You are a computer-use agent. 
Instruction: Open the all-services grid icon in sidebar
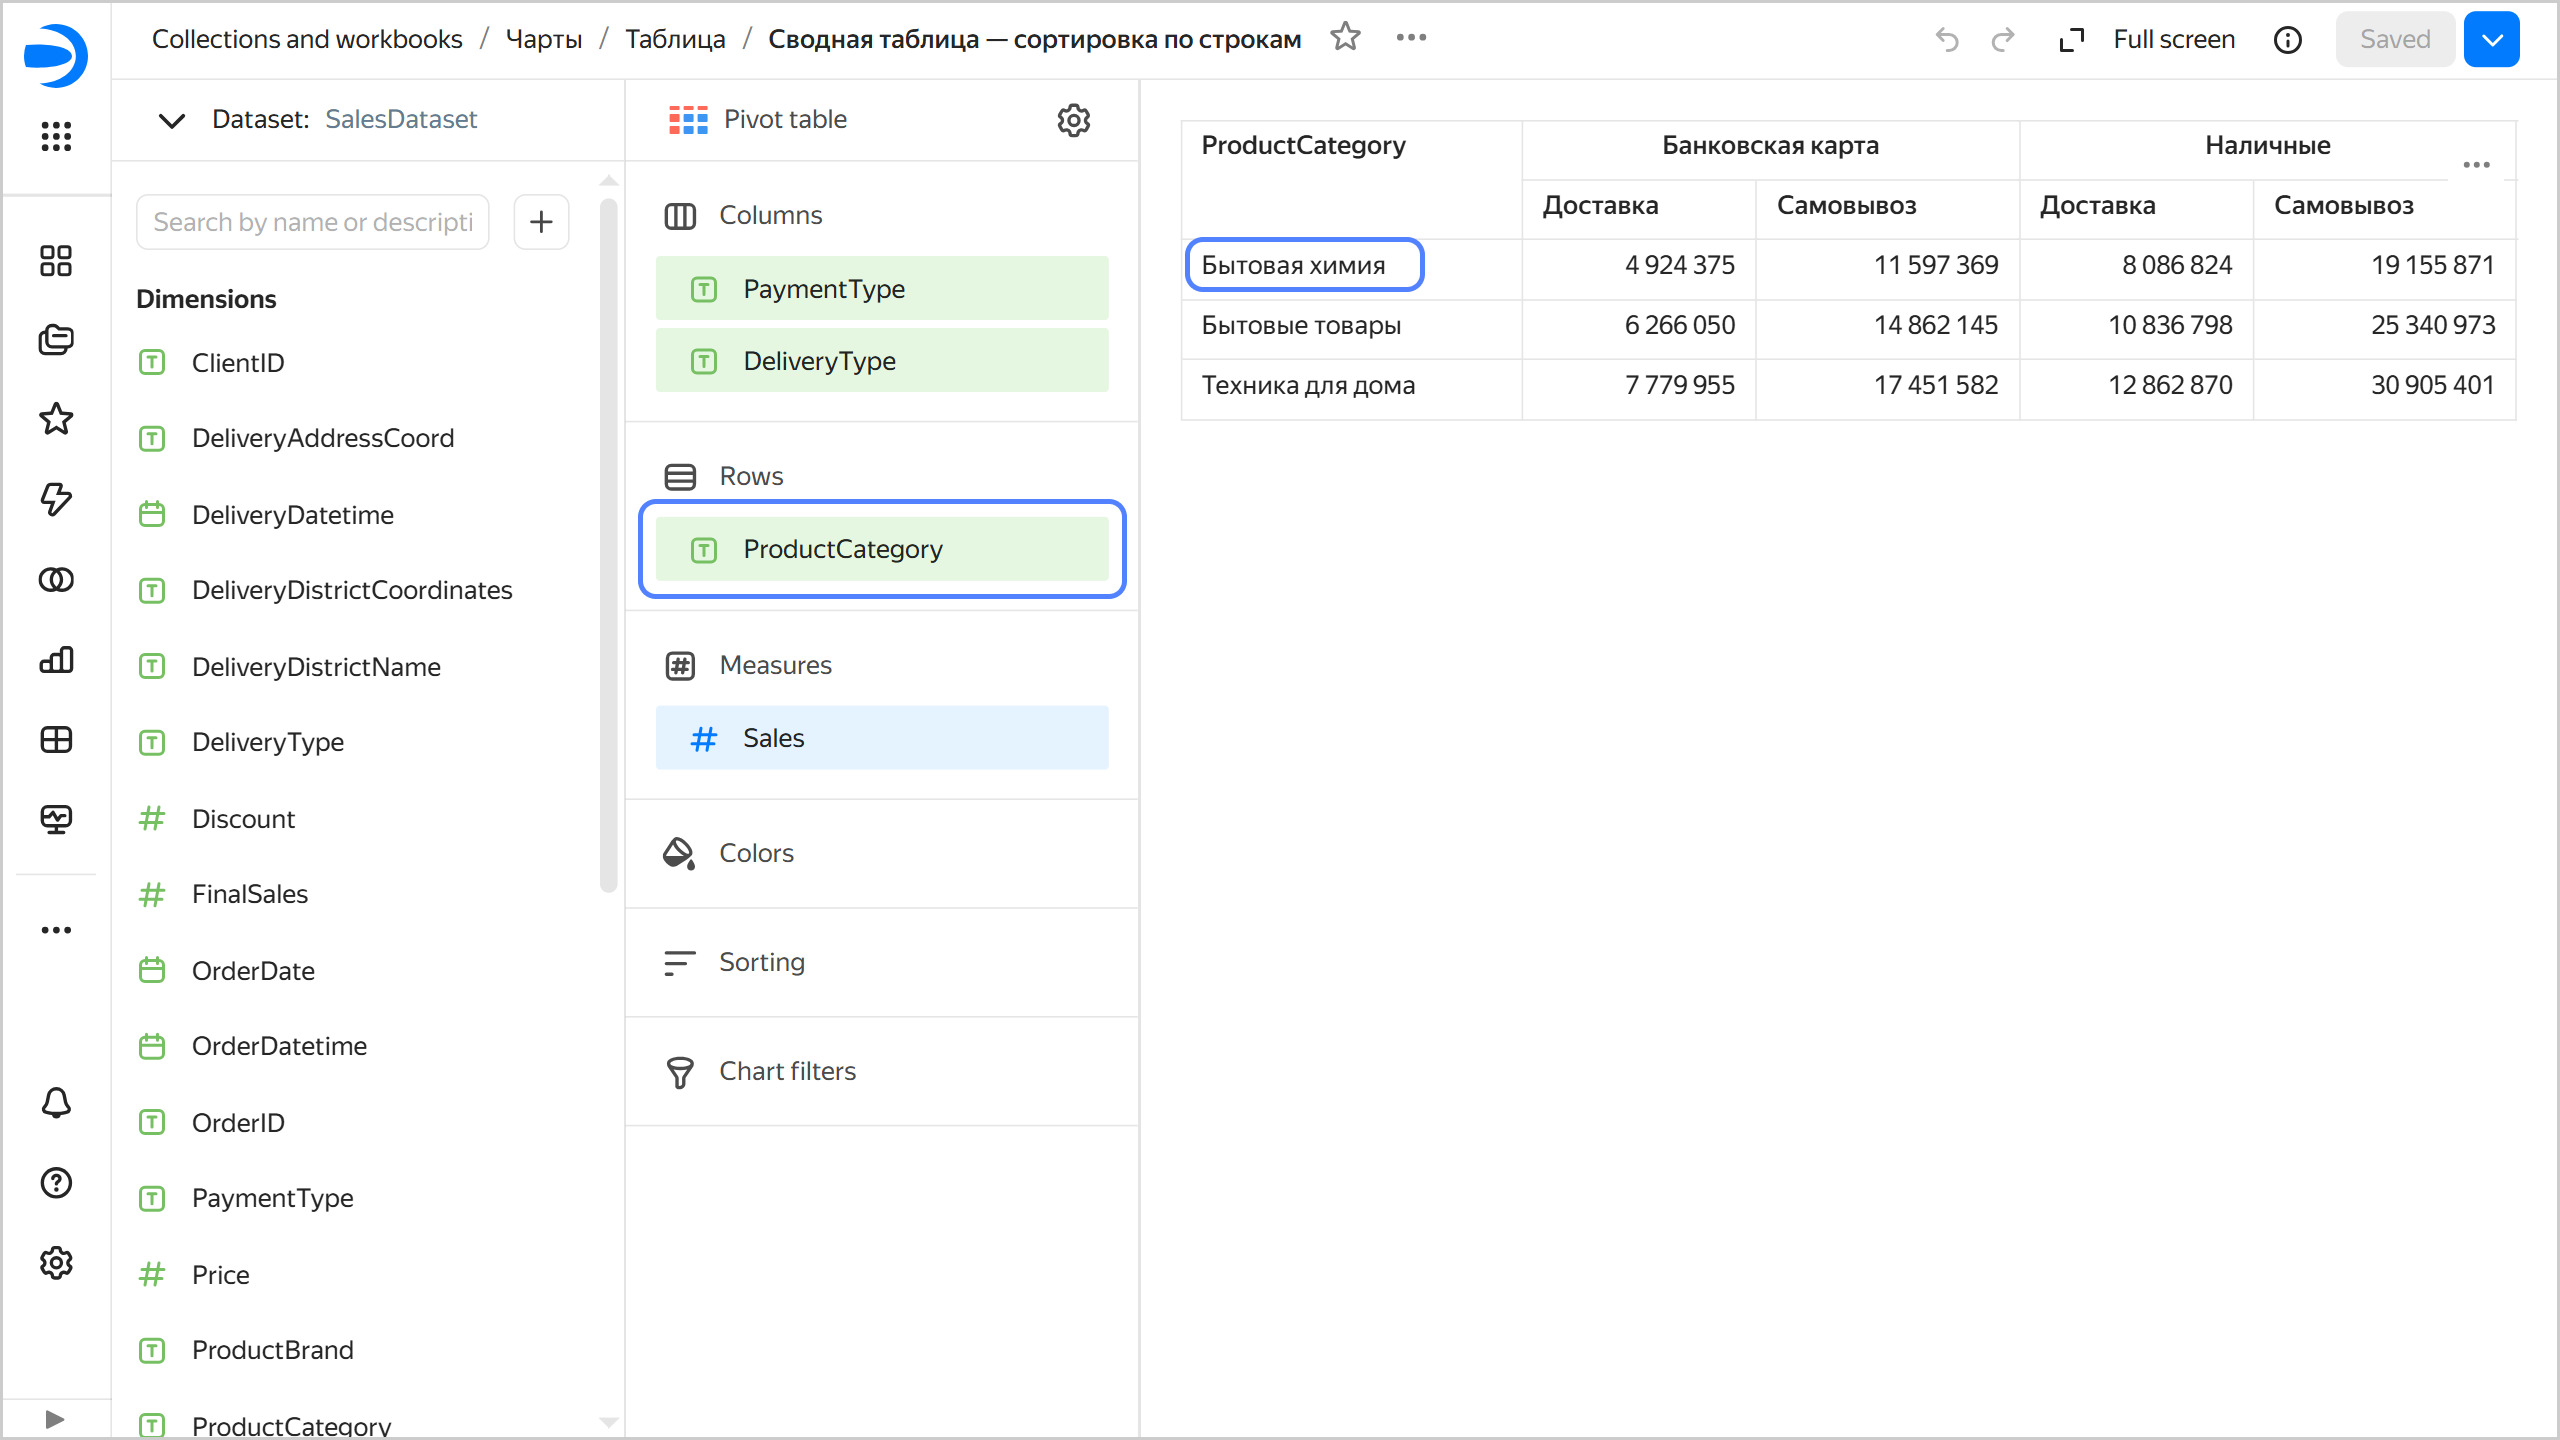(x=56, y=136)
